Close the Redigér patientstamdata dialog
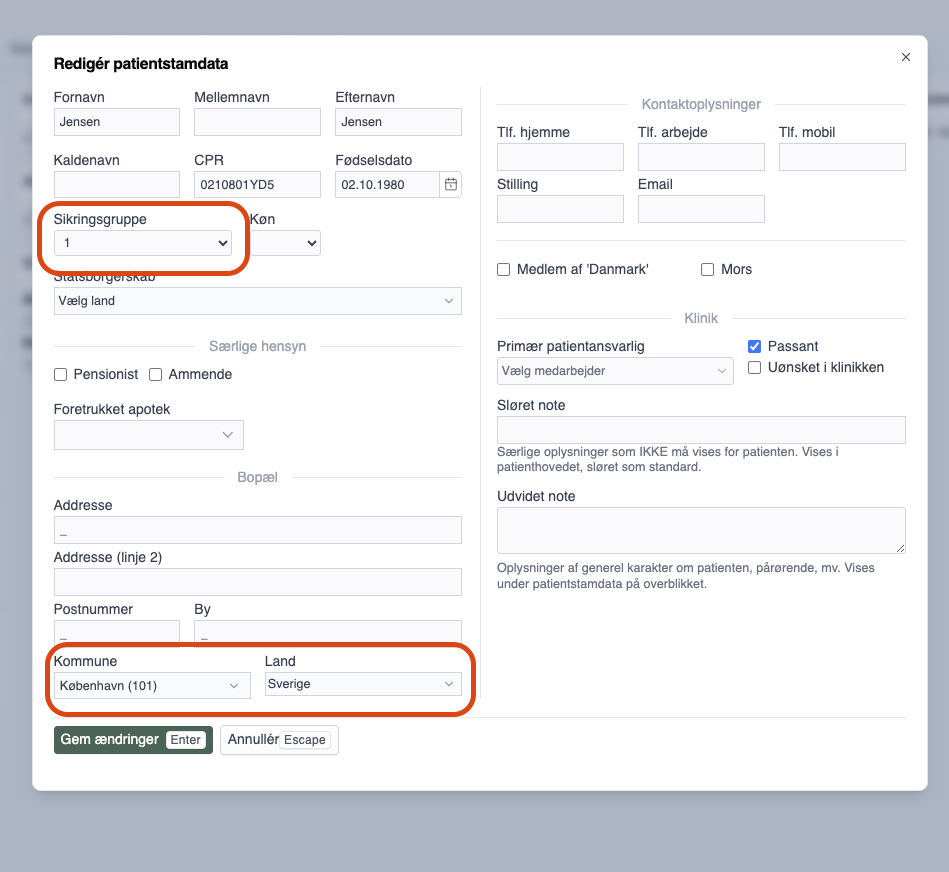Screen dimensions: 949x872 906,57
